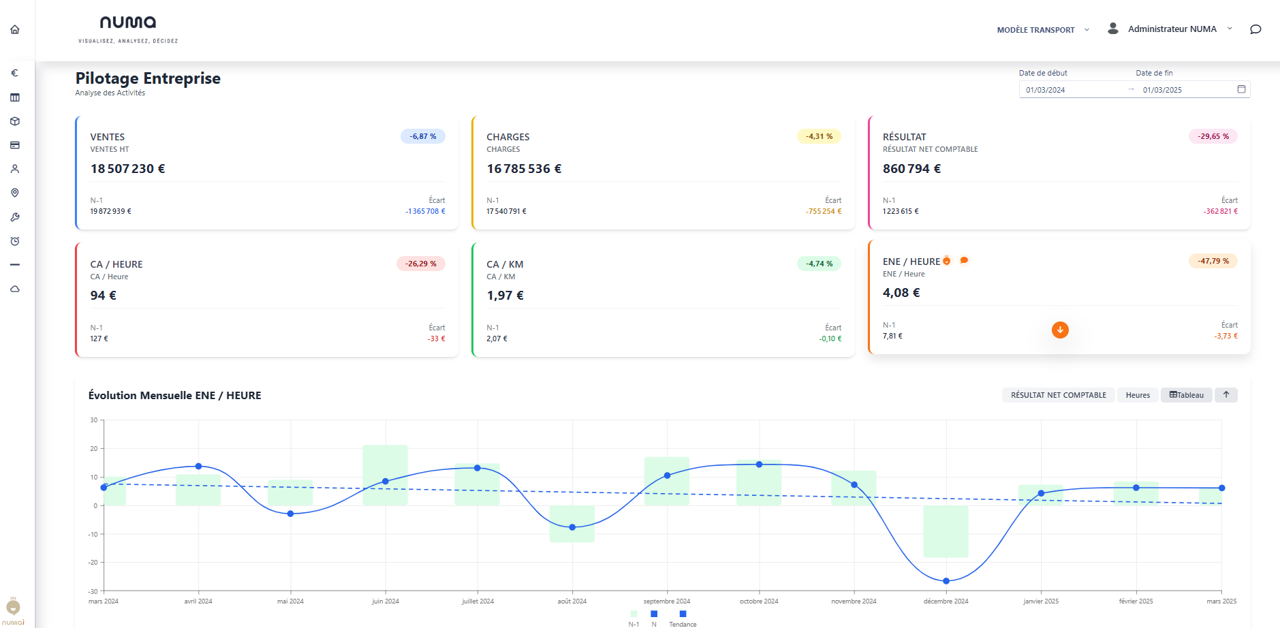1280x628 pixels.
Task: Click the -29,65 % badge on RÉSULTAT card
Action: click(x=1213, y=136)
